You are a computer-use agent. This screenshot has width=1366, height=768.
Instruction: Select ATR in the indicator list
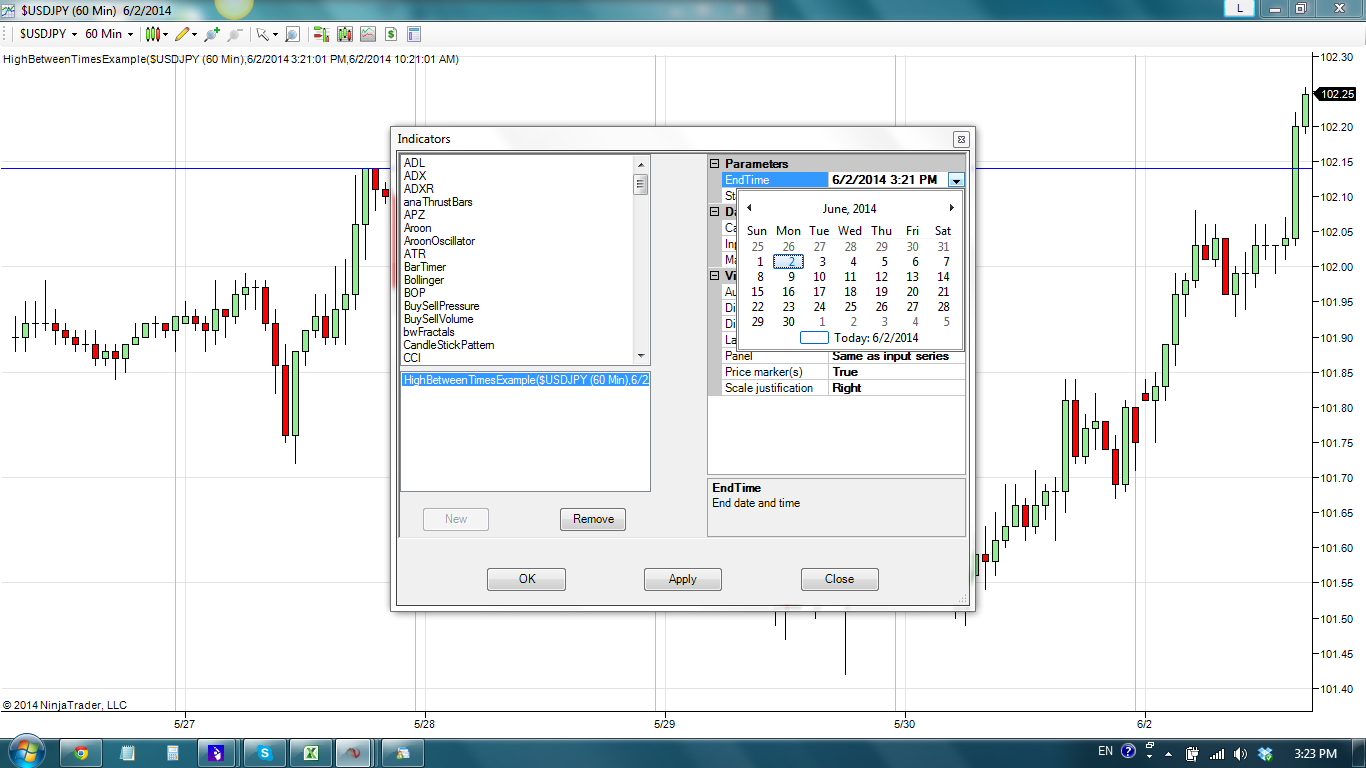415,254
